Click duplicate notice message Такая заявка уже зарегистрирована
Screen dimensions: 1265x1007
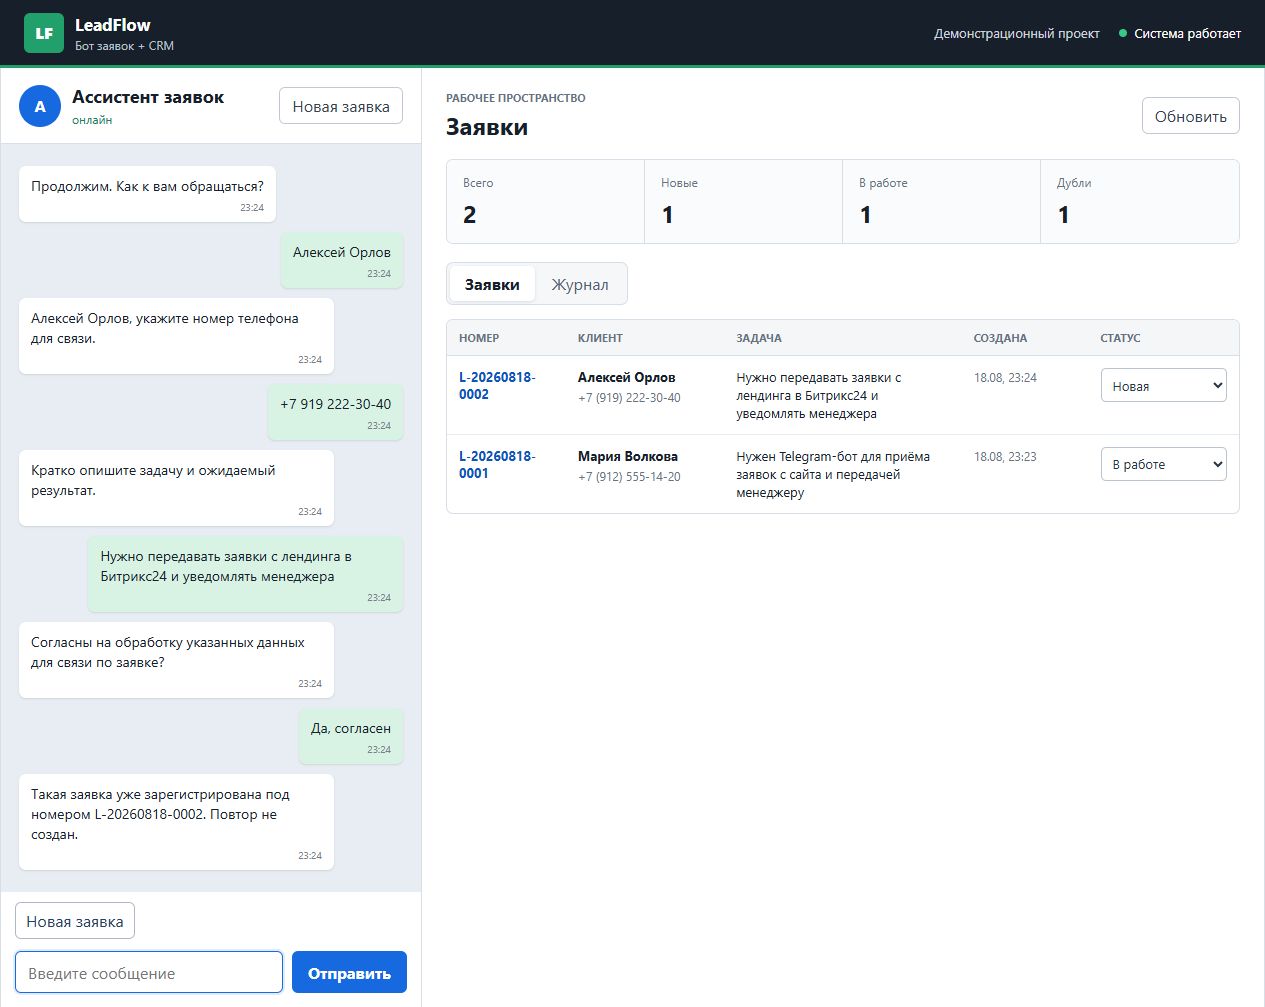click(176, 822)
